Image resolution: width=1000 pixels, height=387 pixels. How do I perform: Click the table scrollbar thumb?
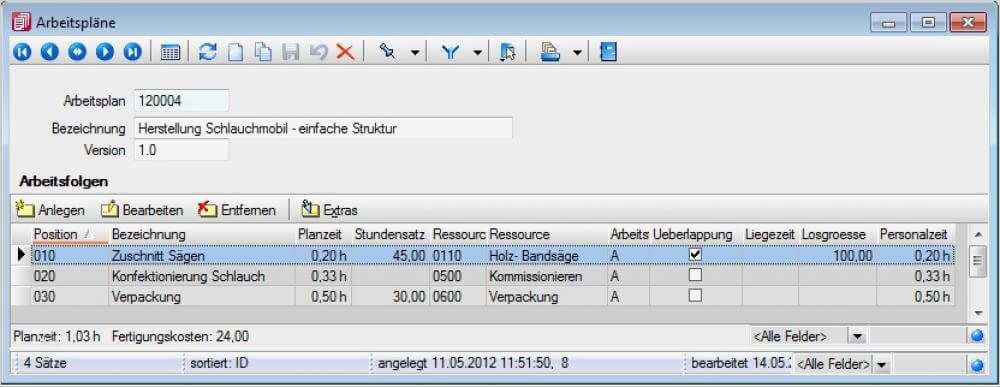coord(978,261)
